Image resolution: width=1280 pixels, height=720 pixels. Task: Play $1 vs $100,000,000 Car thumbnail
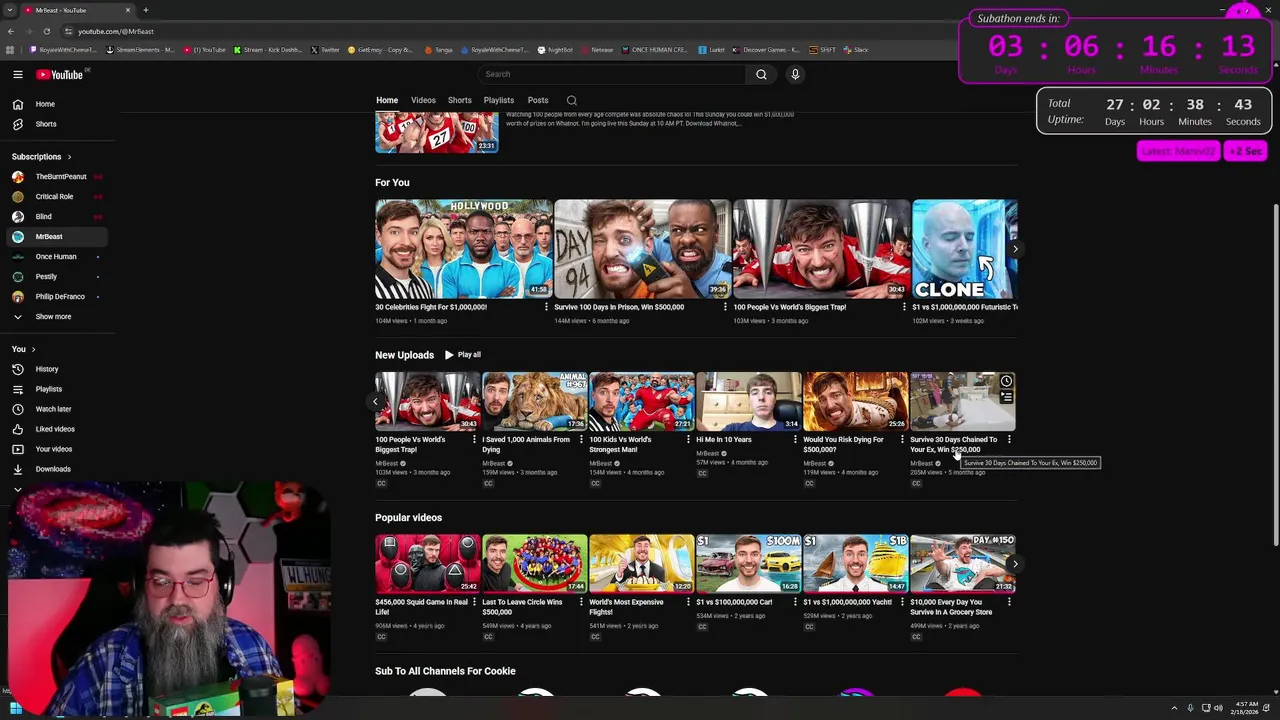tap(749, 564)
